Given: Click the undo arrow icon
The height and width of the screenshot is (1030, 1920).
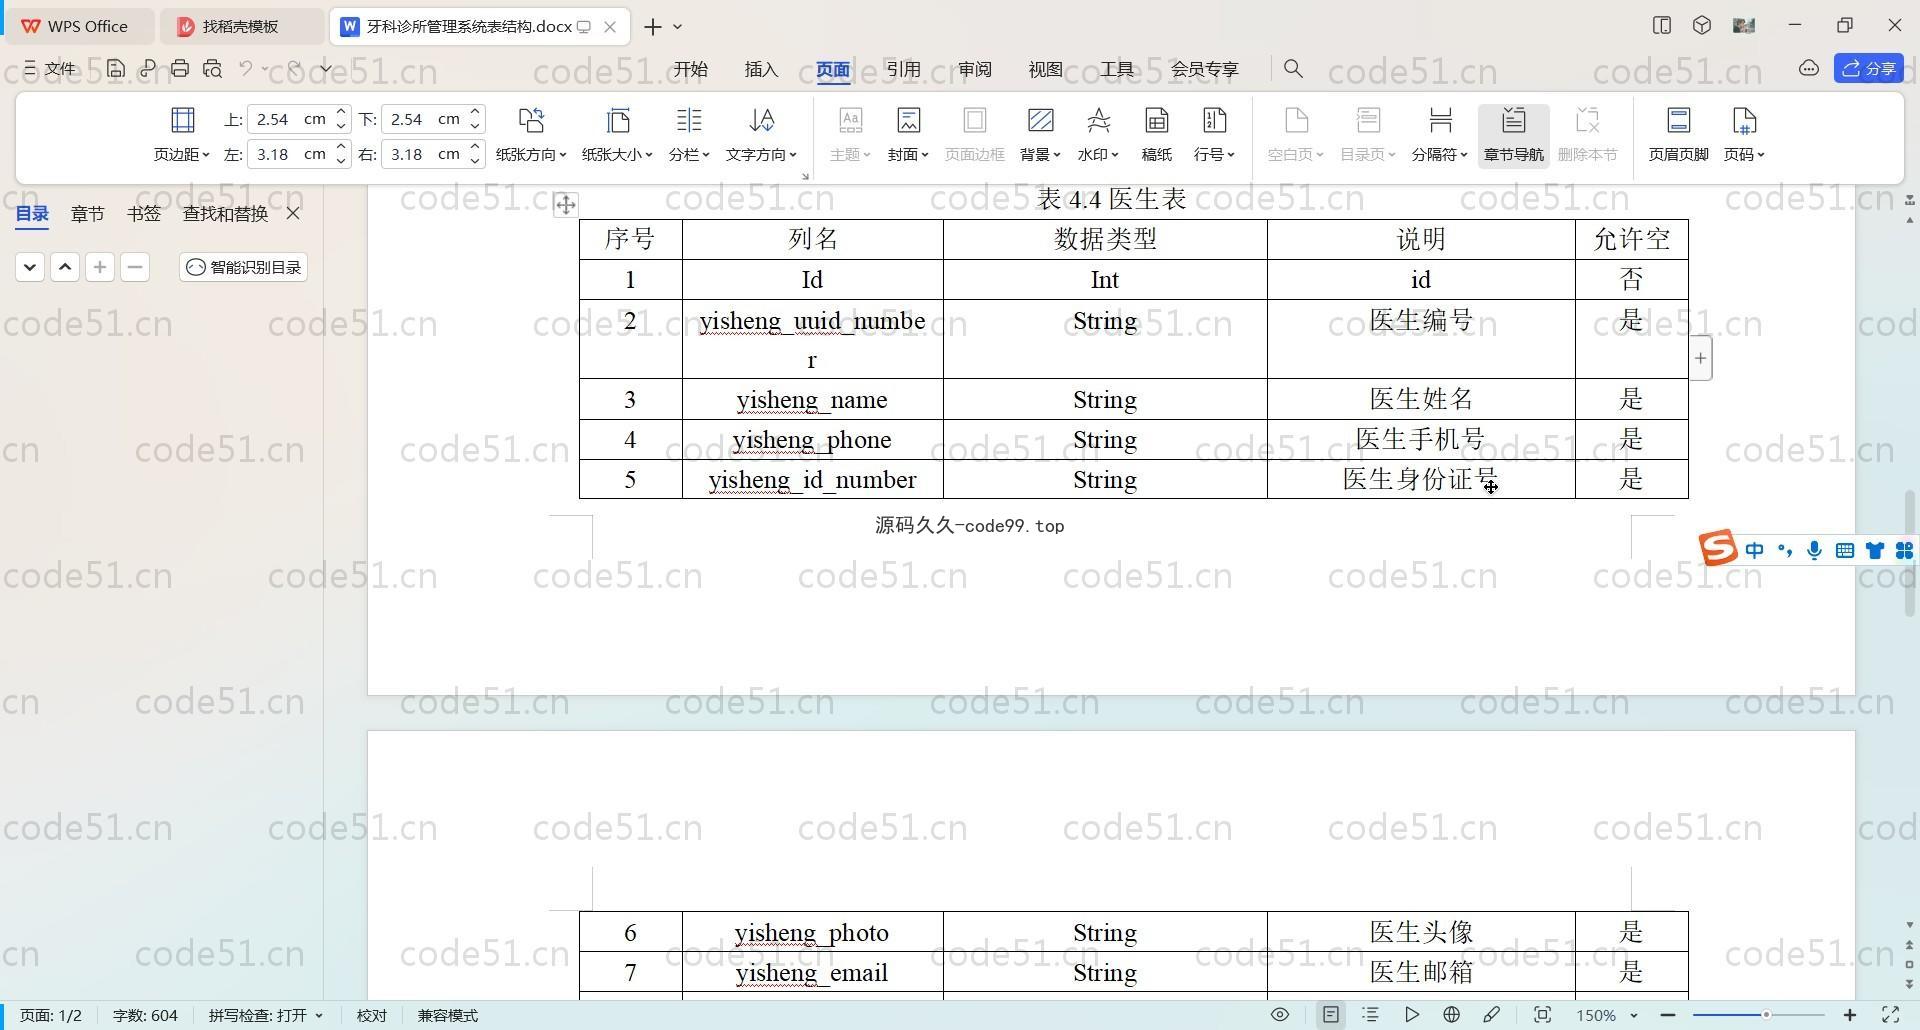Looking at the screenshot, I should (245, 68).
